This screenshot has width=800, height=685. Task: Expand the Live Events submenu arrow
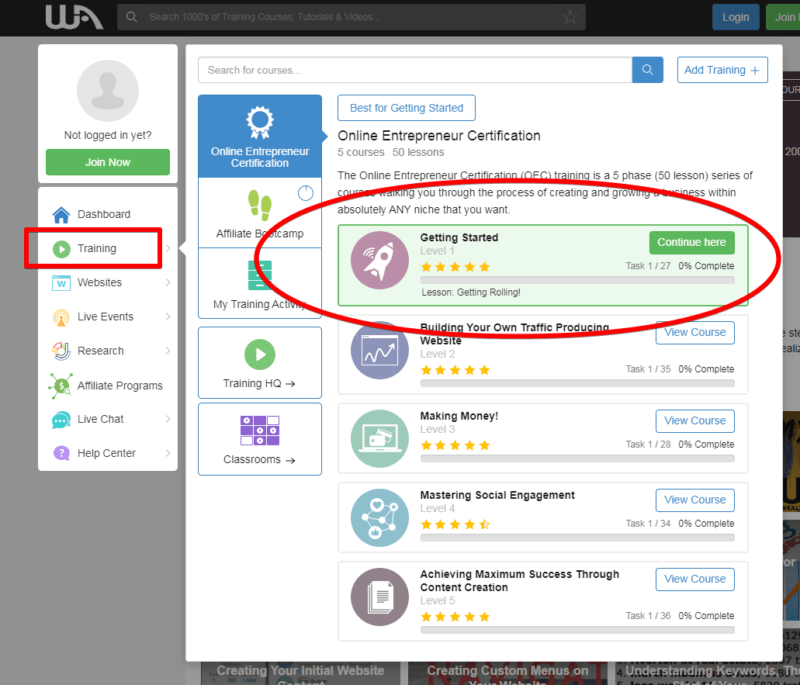click(168, 317)
